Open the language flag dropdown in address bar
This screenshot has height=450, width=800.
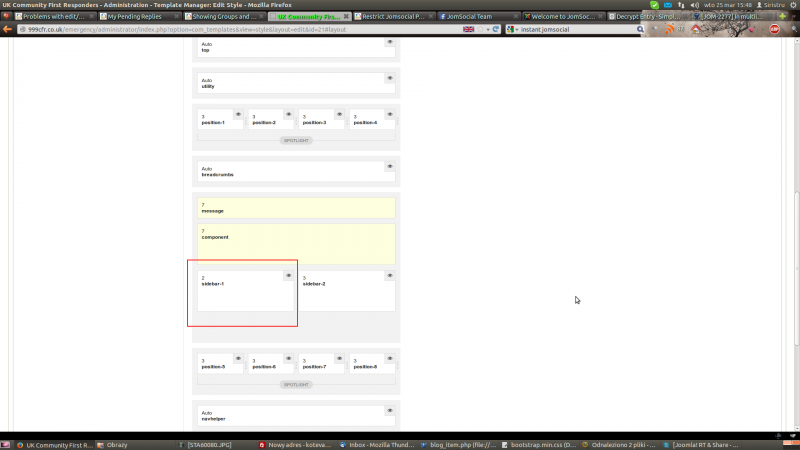(470, 30)
